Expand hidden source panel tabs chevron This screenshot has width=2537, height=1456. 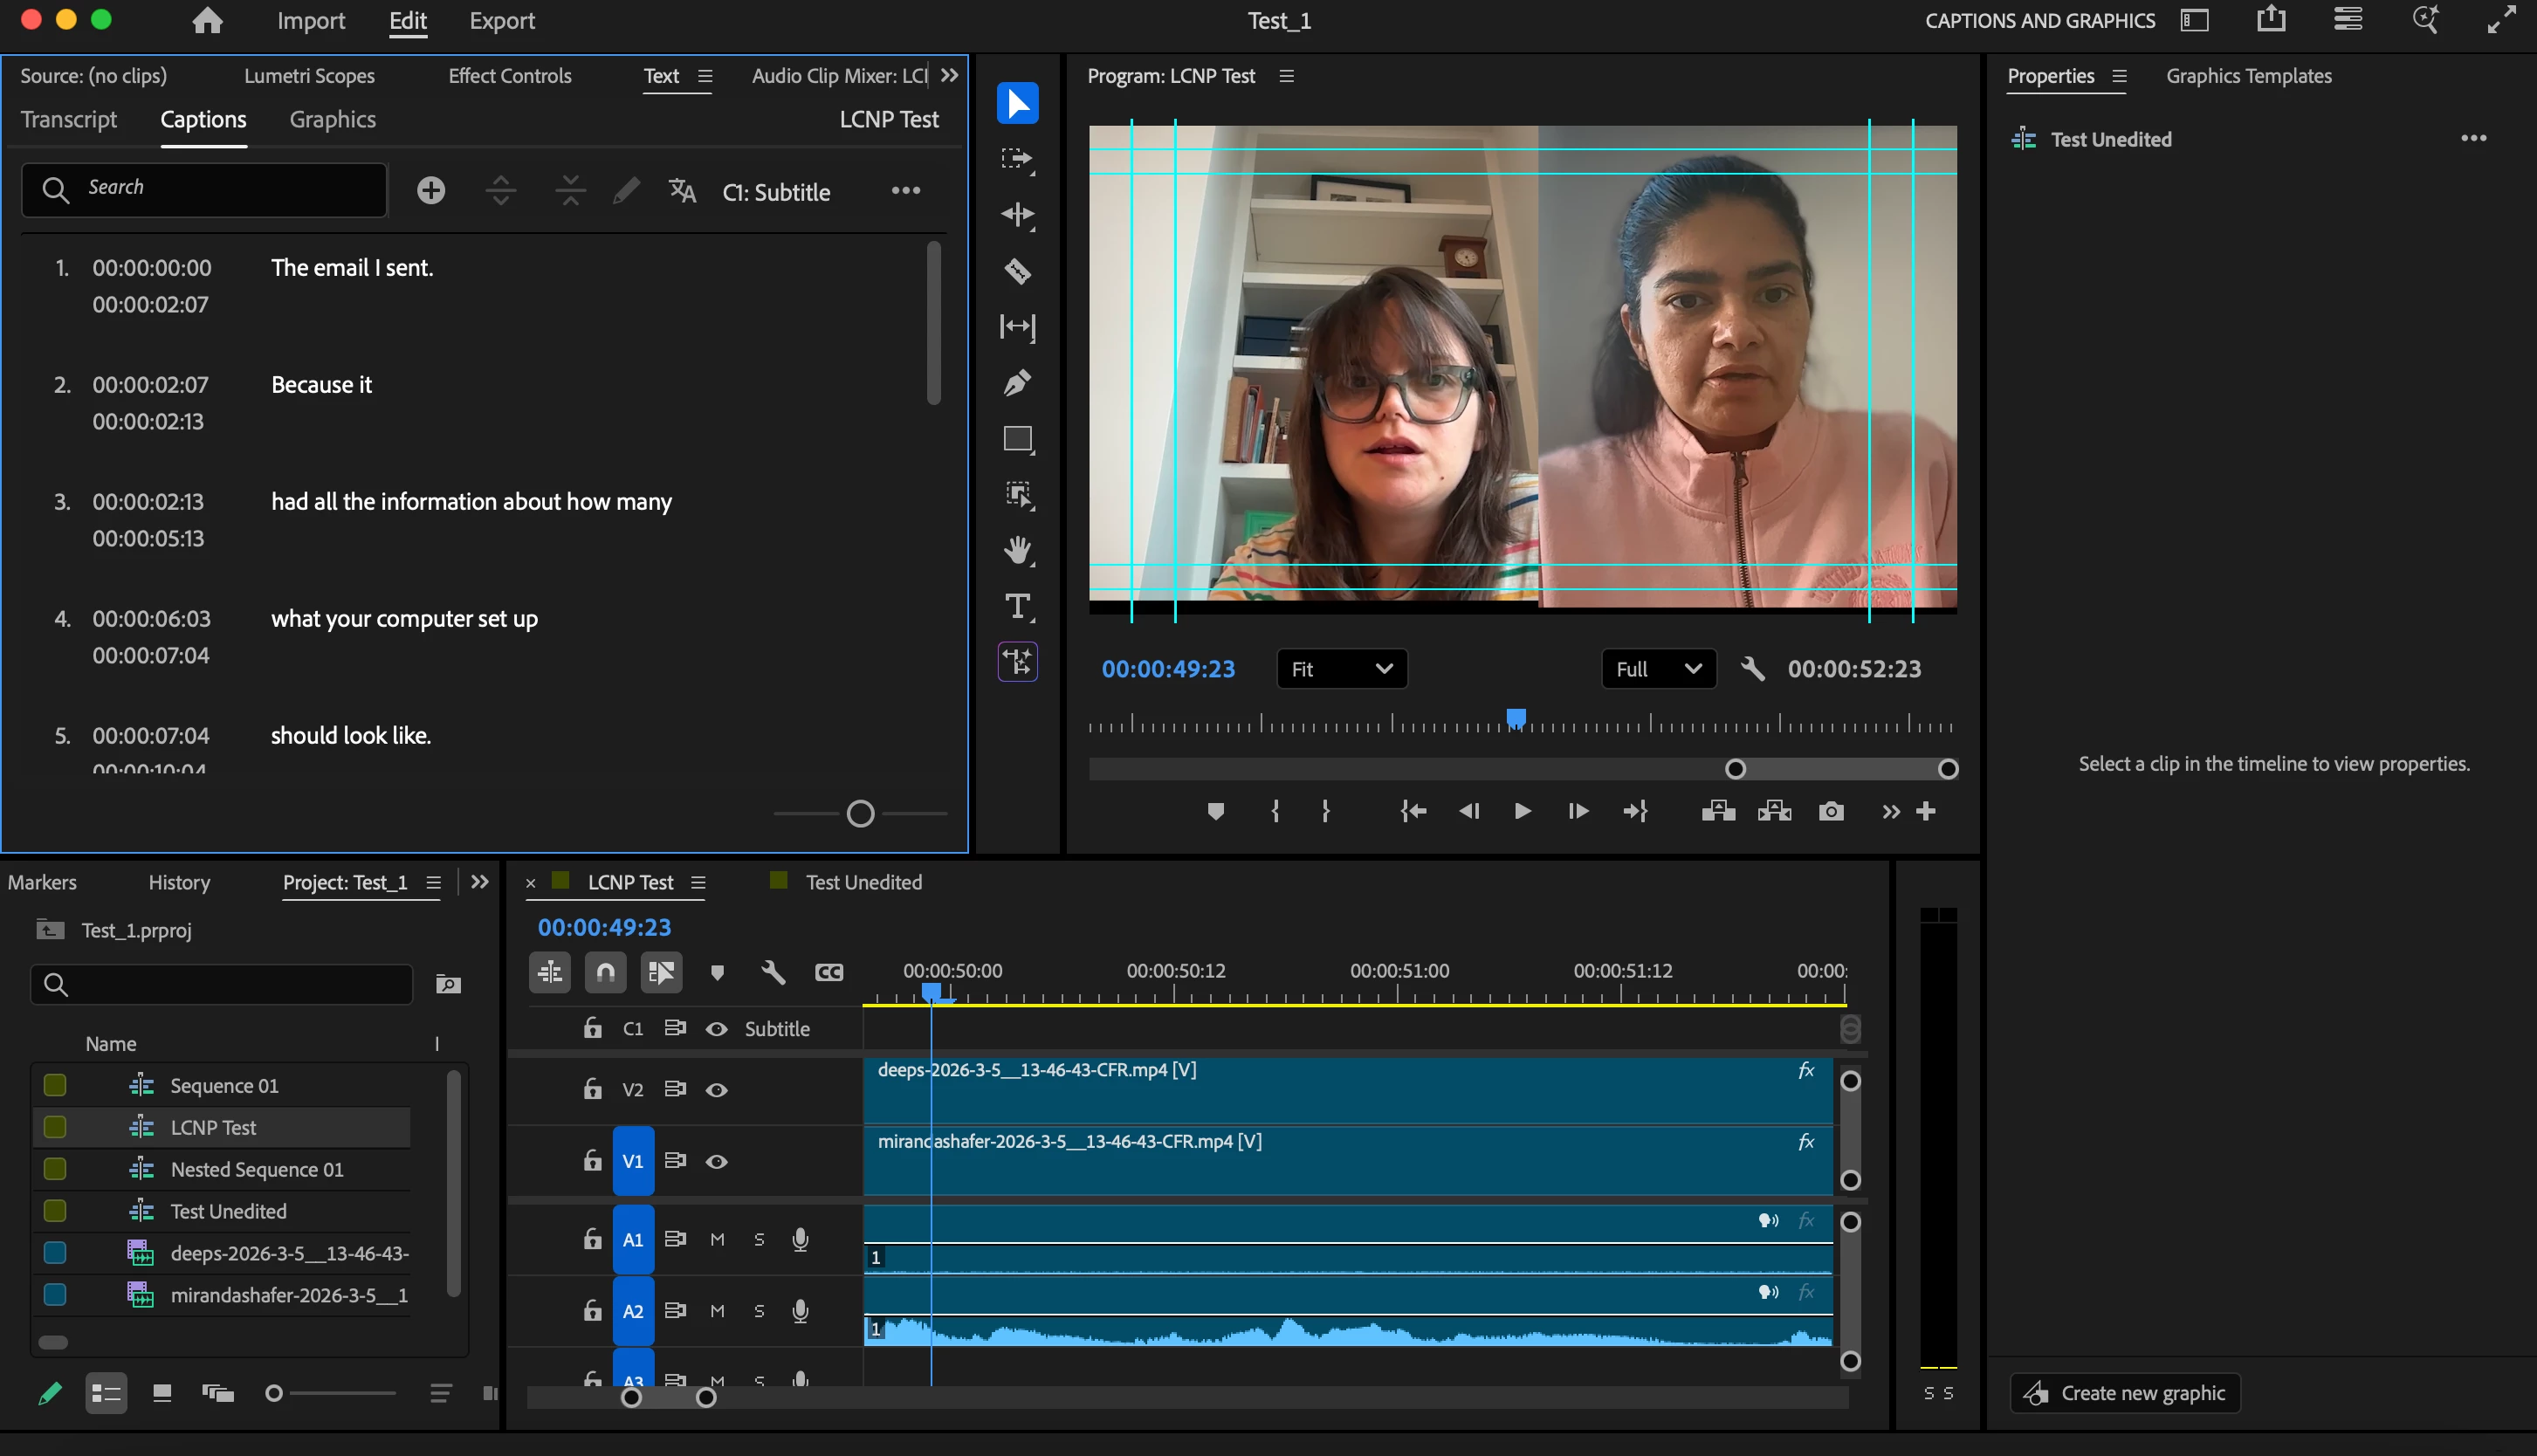click(x=949, y=76)
